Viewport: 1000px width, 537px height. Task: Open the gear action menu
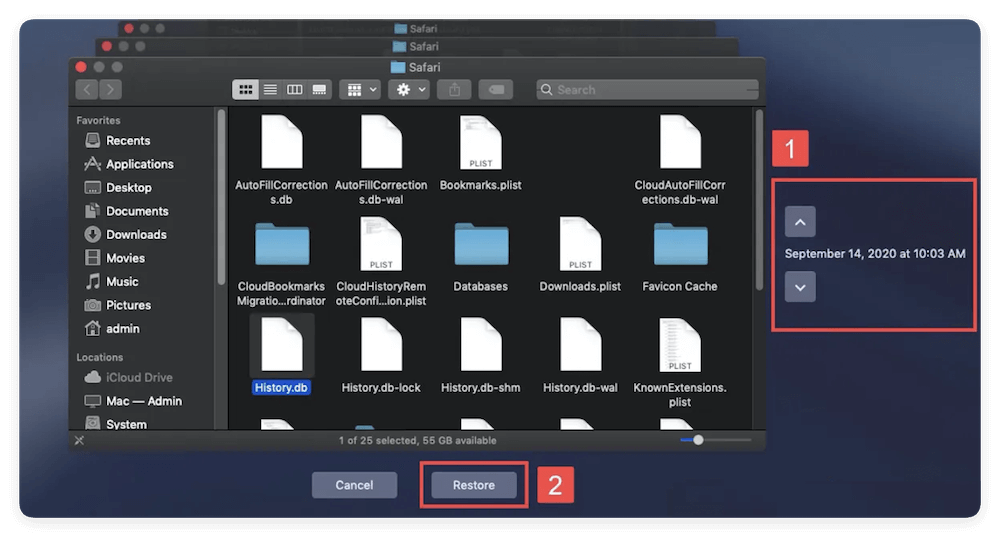[x=408, y=90]
